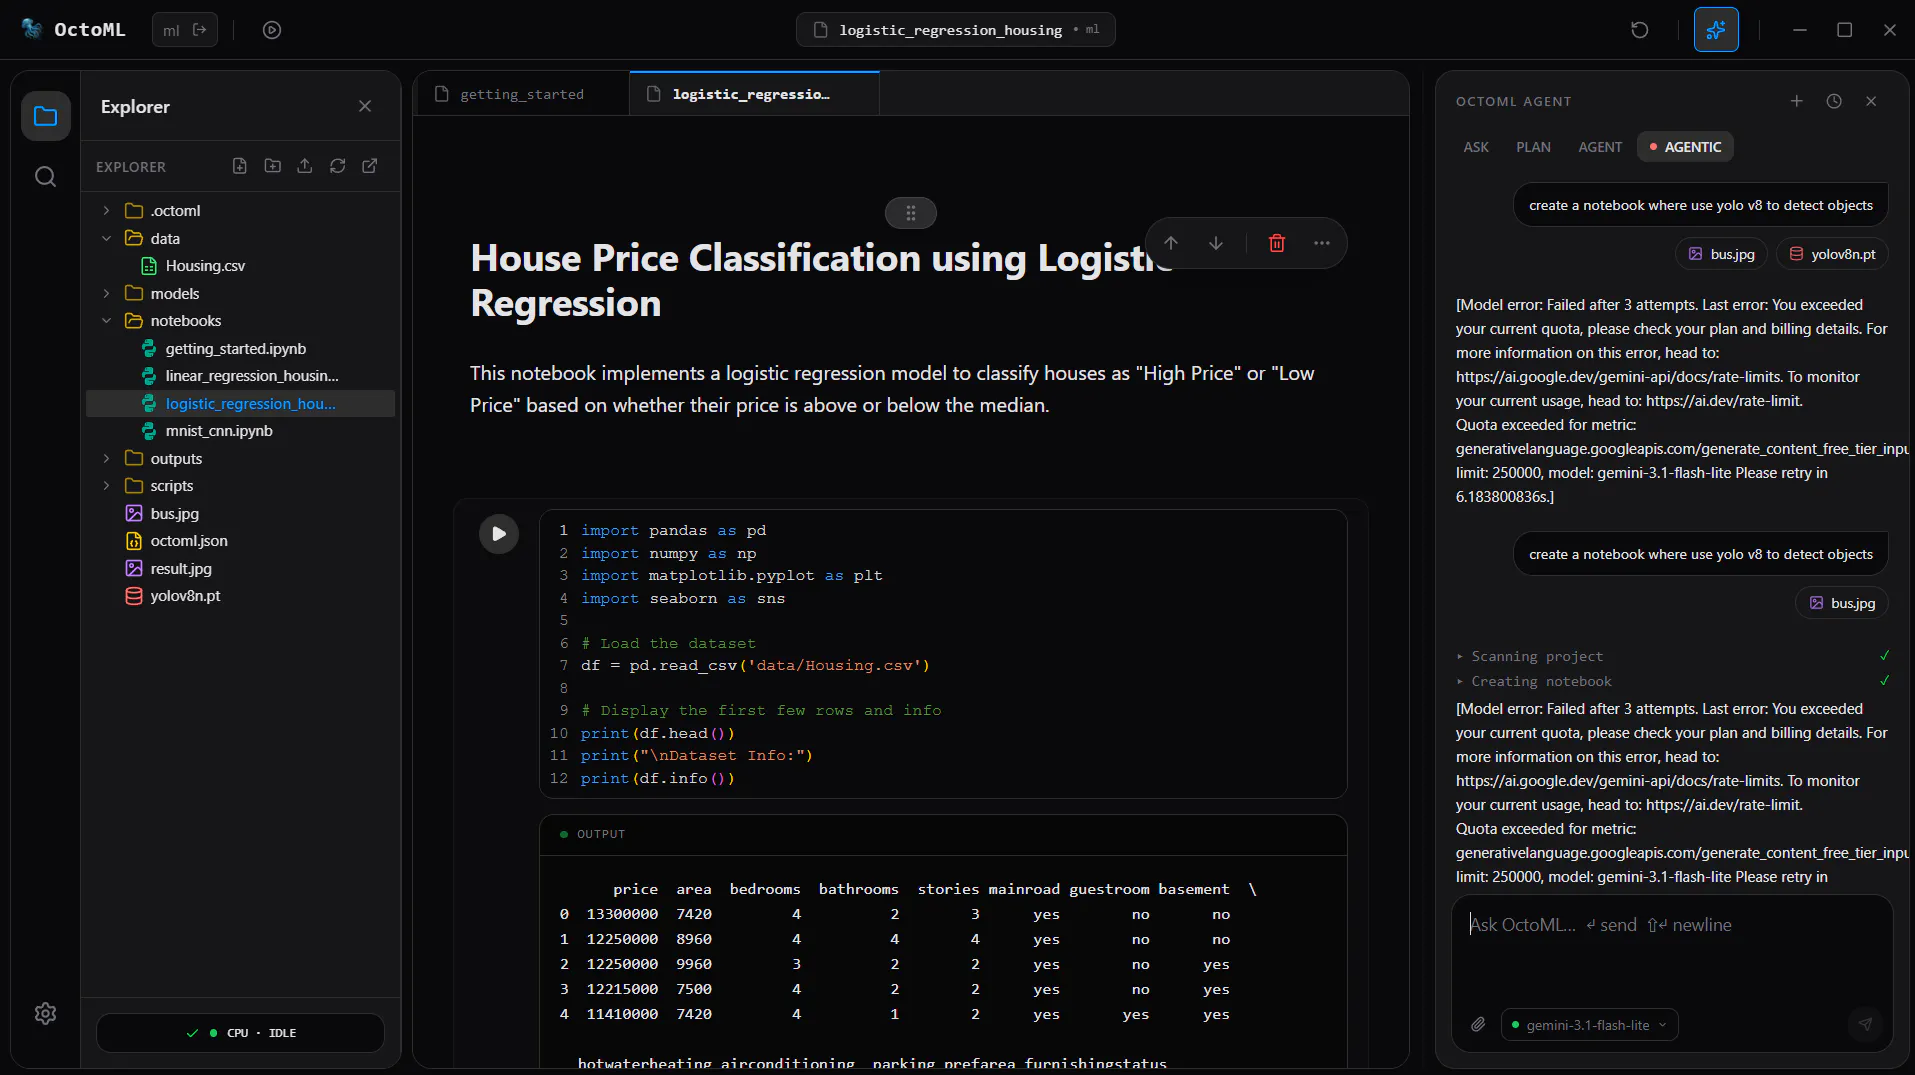Select the AGENTIC mode
This screenshot has height=1075, width=1915.
click(1685, 147)
